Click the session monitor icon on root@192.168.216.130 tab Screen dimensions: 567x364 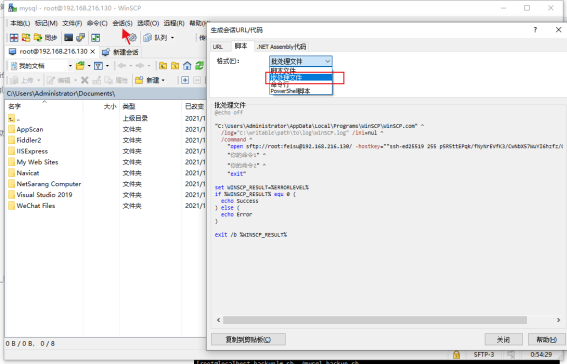13,52
